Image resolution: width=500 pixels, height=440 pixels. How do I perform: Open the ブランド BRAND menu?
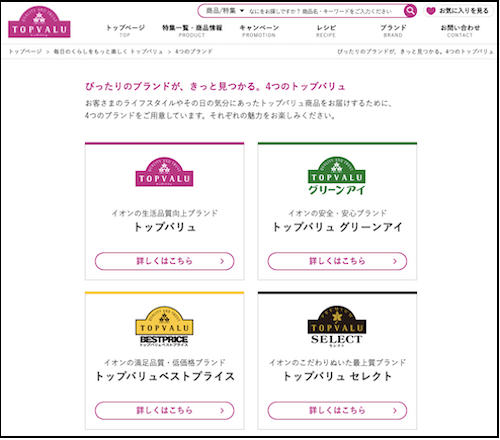[x=393, y=31]
